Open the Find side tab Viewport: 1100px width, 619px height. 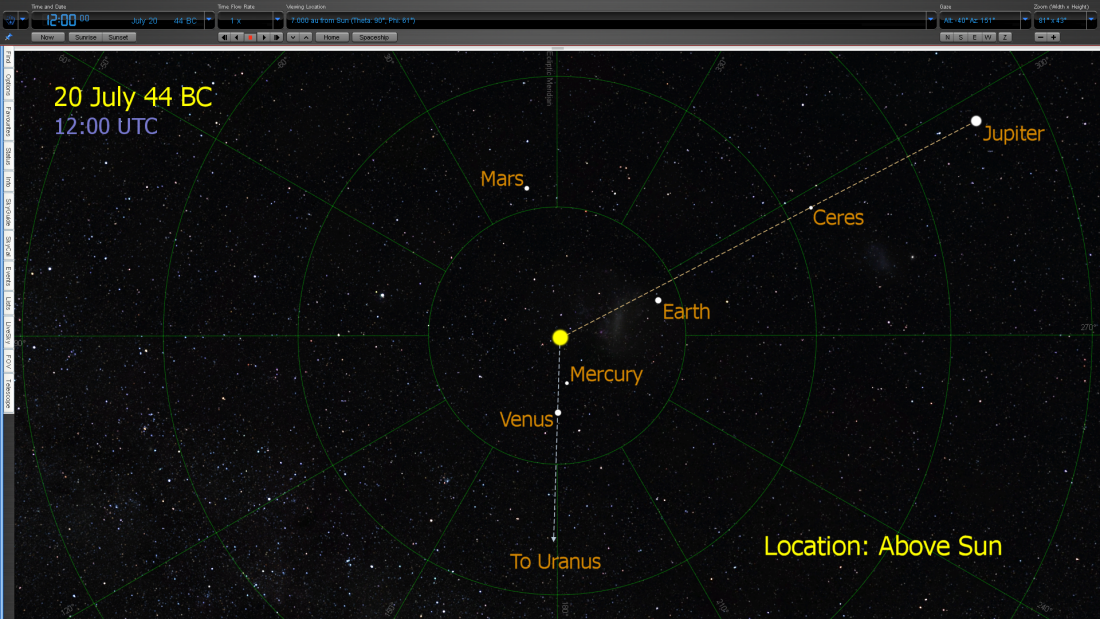point(8,58)
